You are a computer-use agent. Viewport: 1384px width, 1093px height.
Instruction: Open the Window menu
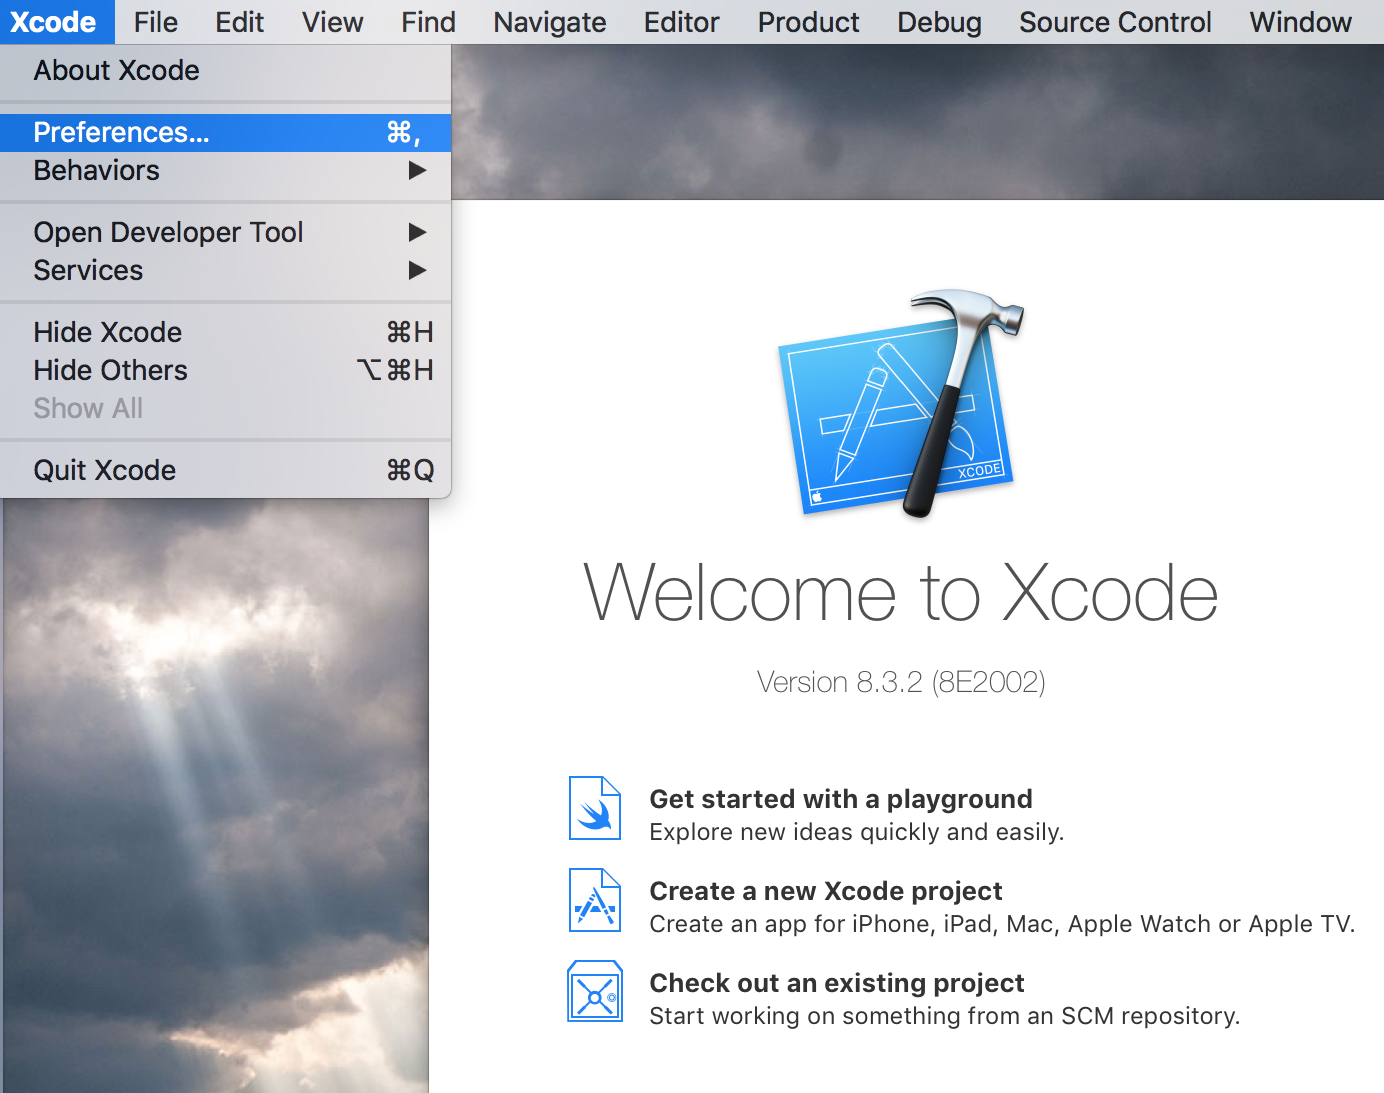(1300, 22)
